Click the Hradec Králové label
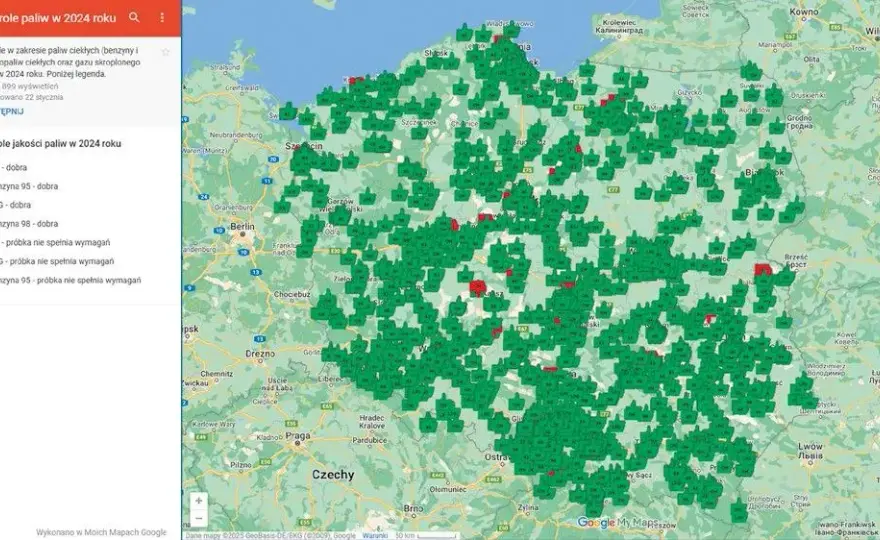Image resolution: width=880 pixels, height=540 pixels. pyautogui.click(x=372, y=422)
